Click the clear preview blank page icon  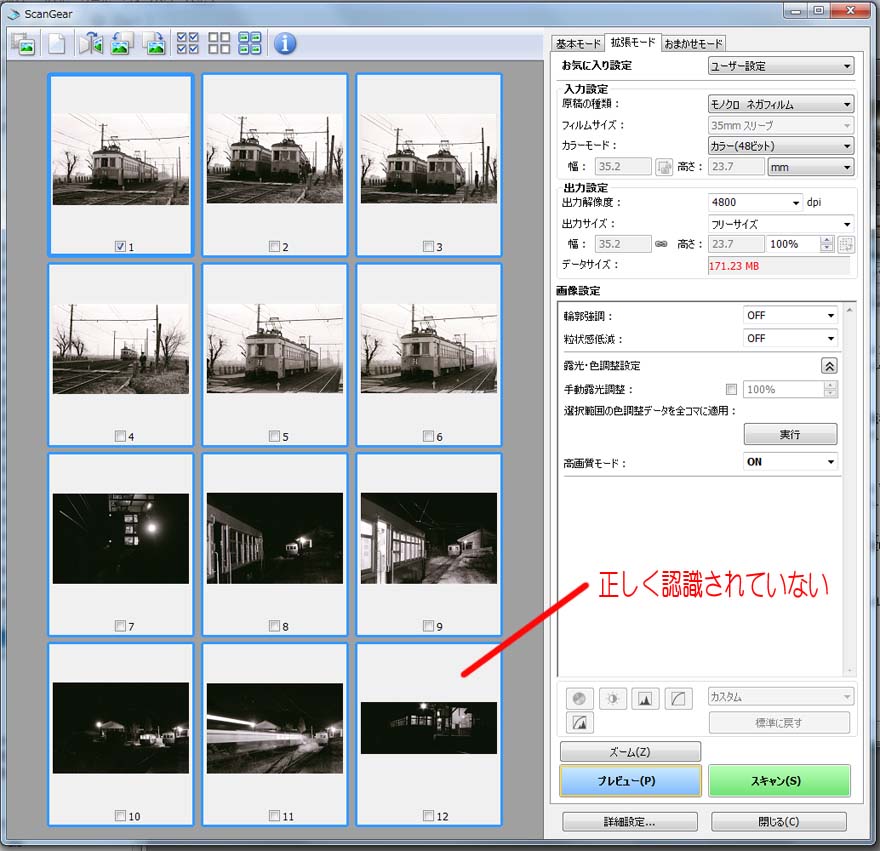(57, 43)
